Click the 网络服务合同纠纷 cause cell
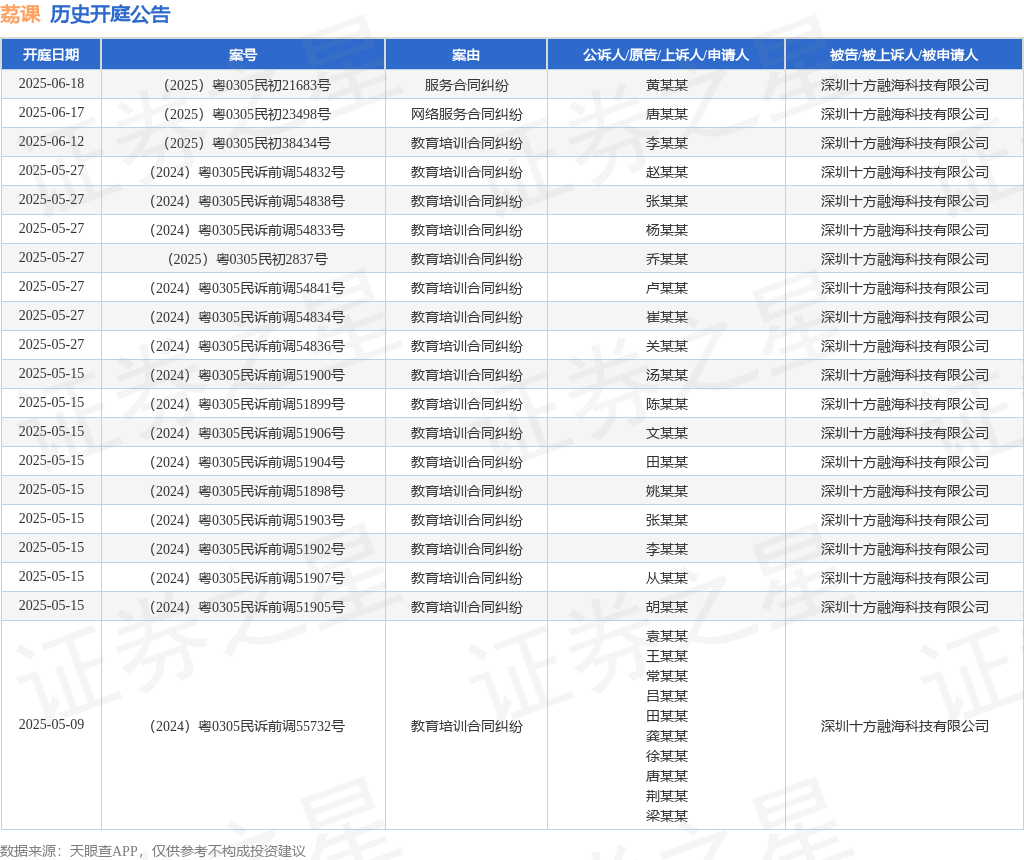The image size is (1024, 860). coord(466,114)
